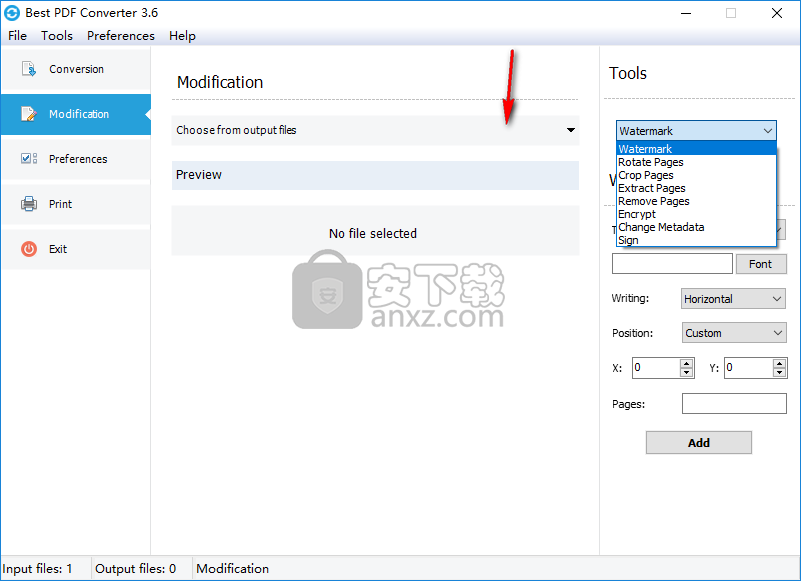This screenshot has height=581, width=801.
Task: Close the Best PDF Converter window
Action: click(x=777, y=13)
